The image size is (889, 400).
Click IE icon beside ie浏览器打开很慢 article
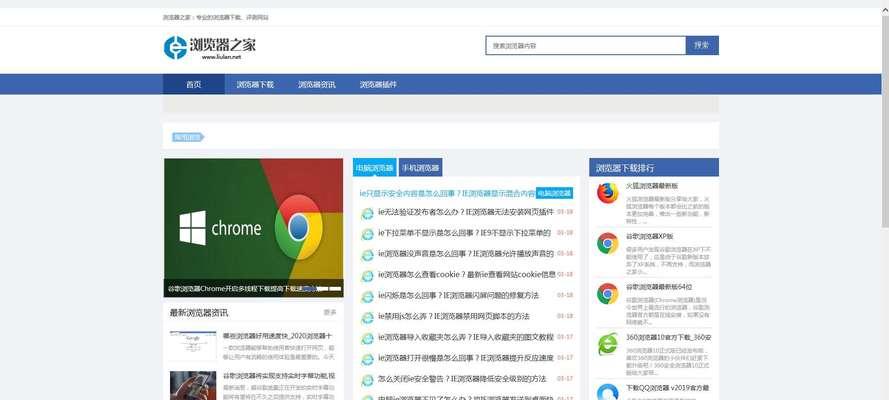[367, 359]
